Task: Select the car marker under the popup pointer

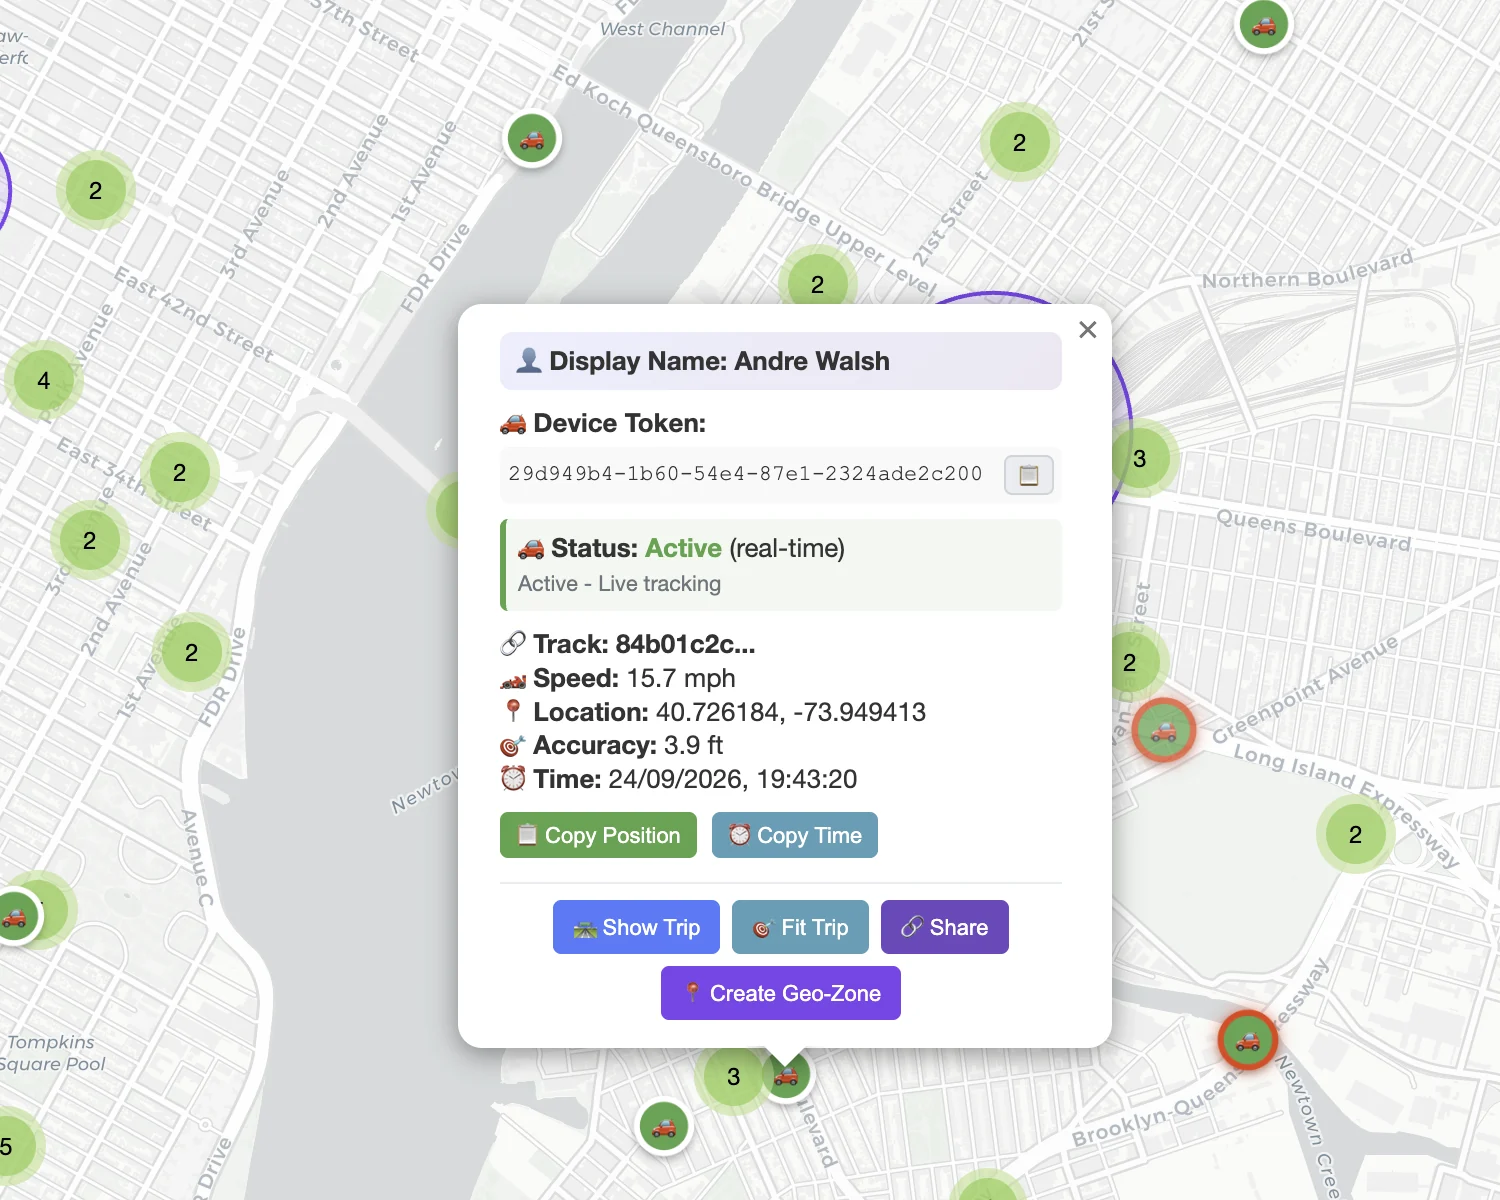Action: click(787, 1075)
